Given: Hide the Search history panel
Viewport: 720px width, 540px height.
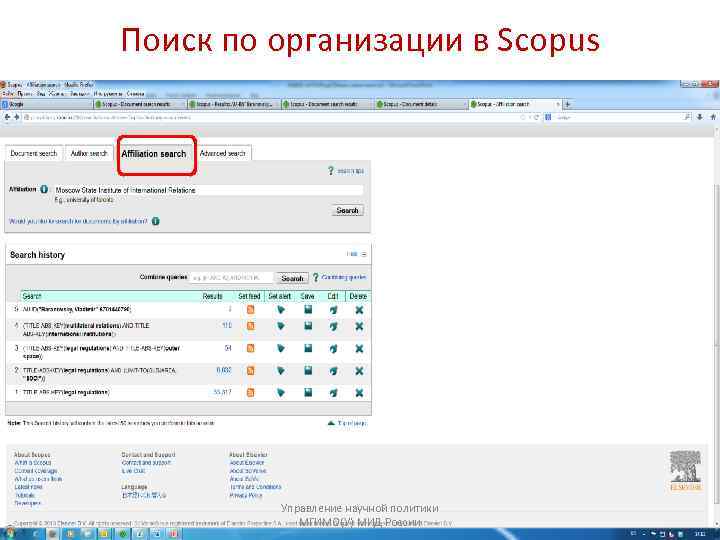Looking at the screenshot, I should [356, 254].
